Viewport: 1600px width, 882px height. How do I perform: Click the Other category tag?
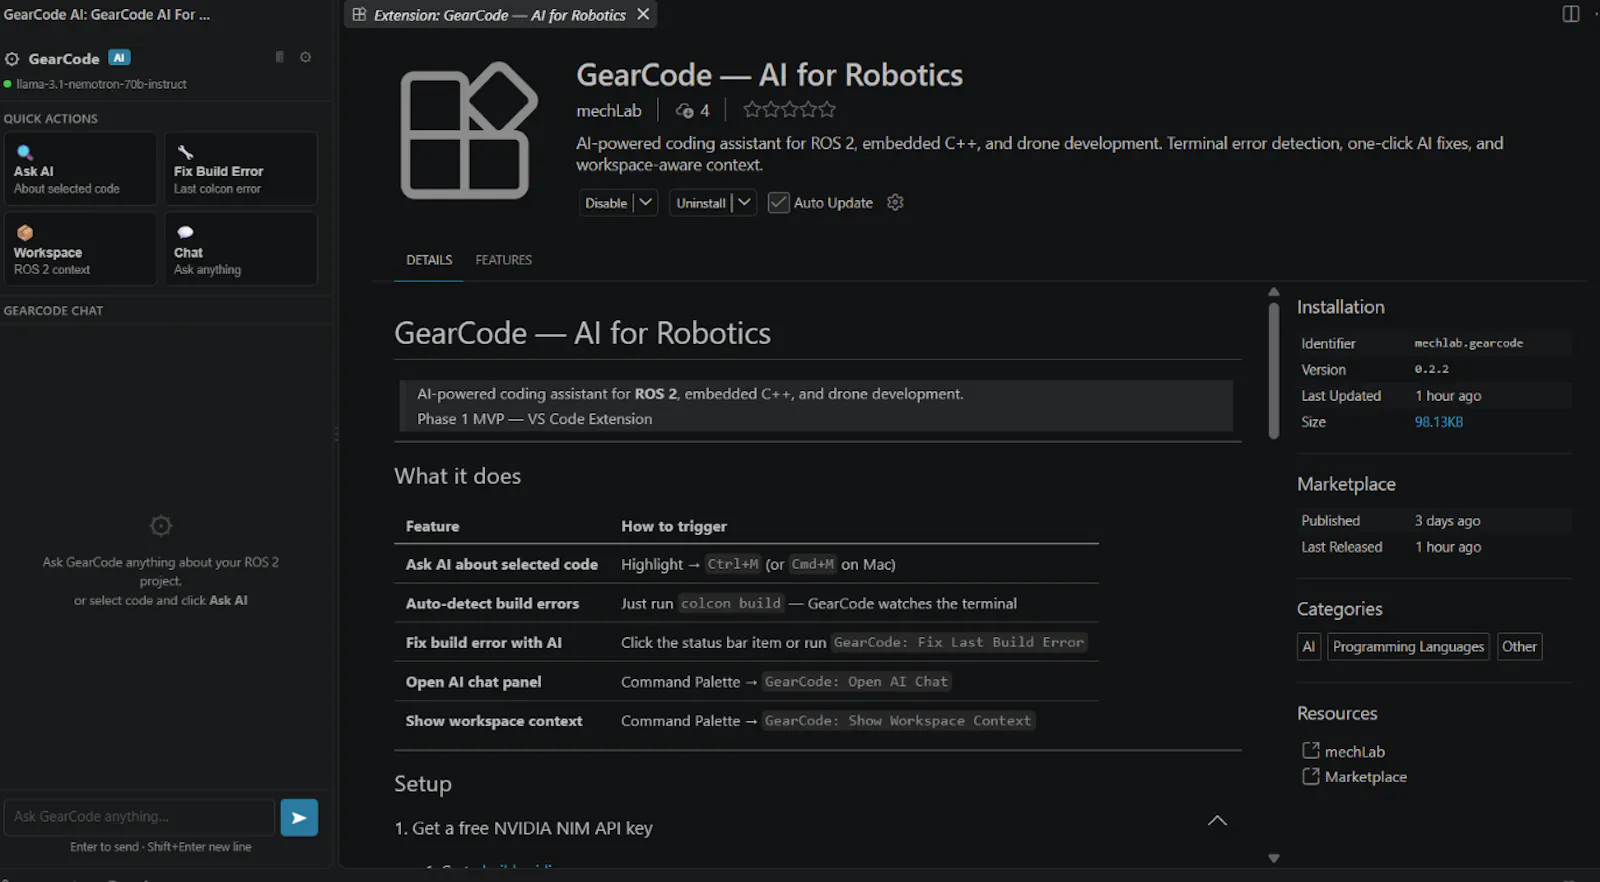[1519, 647]
